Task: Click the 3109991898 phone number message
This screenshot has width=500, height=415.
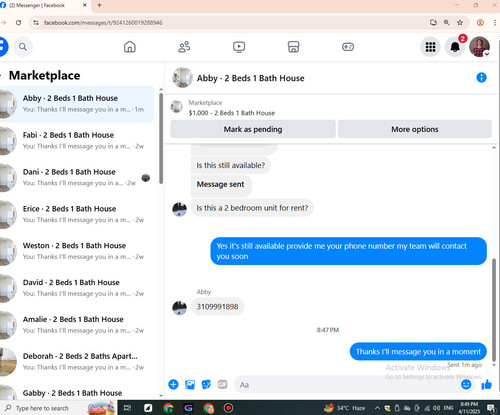Action: 217,306
